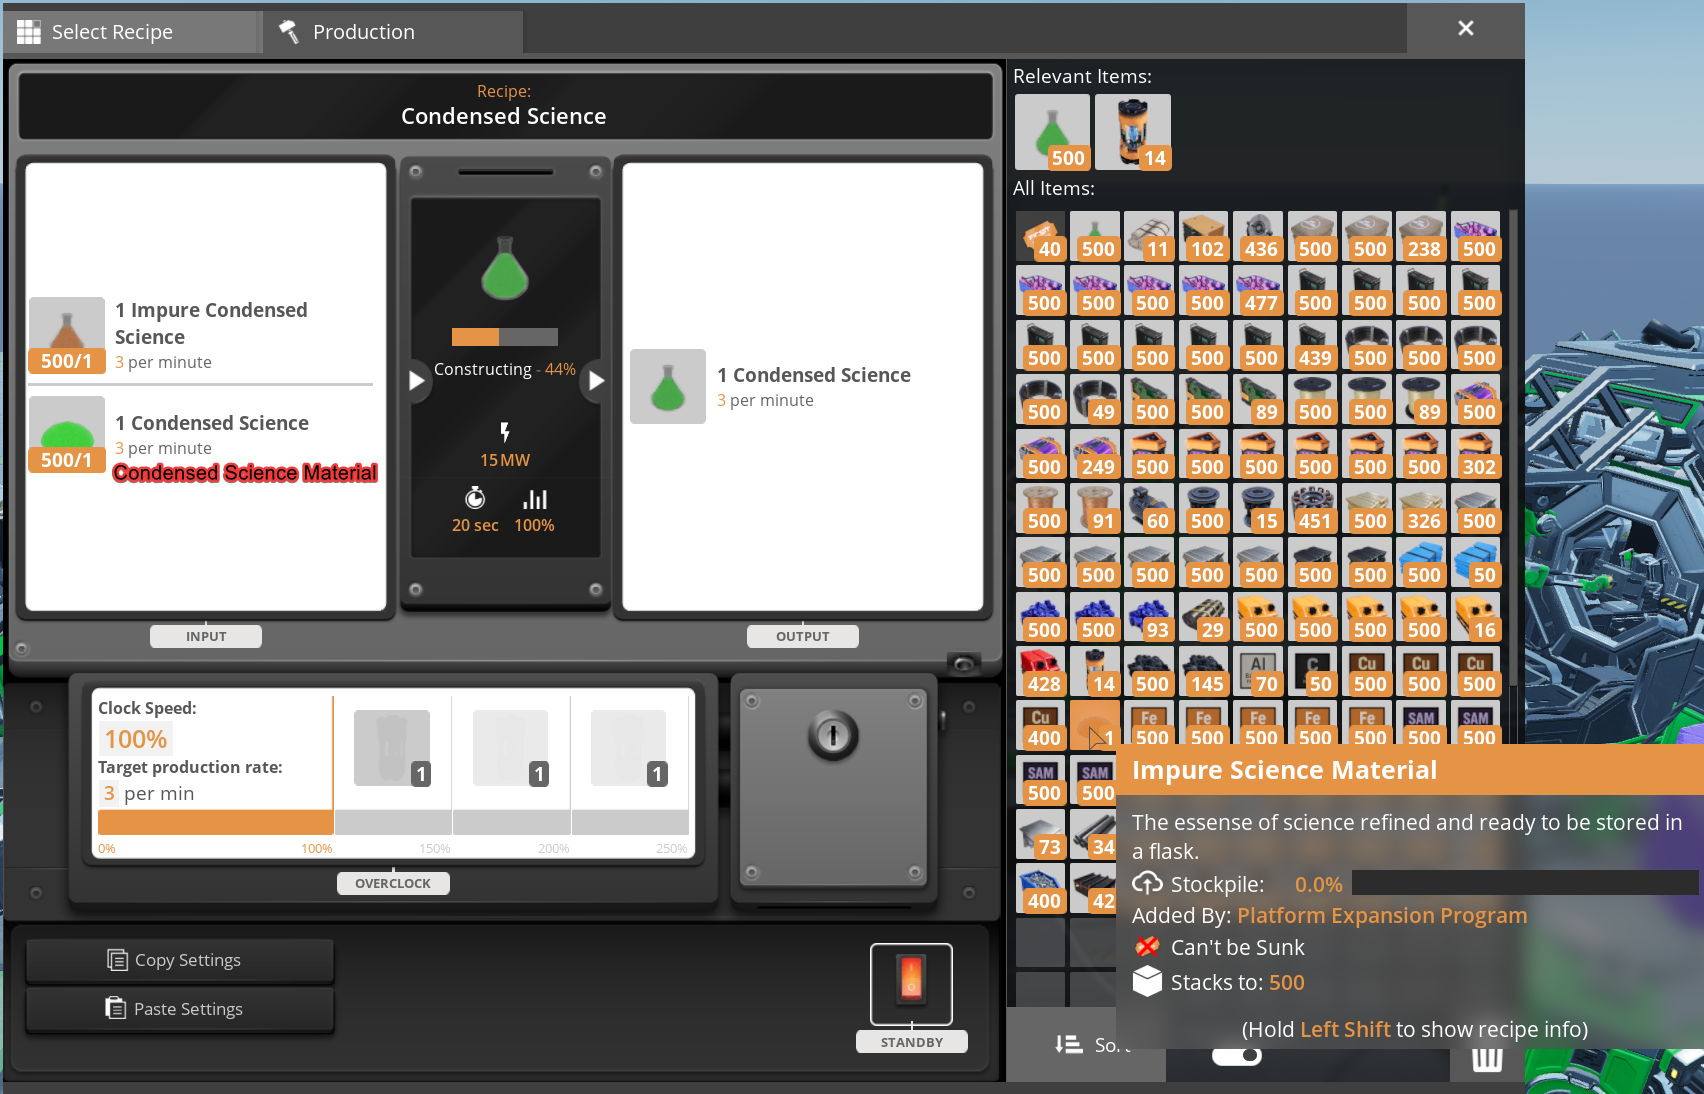Select the green flask in Relevant Items
Viewport: 1704px width, 1094px height.
click(1052, 132)
